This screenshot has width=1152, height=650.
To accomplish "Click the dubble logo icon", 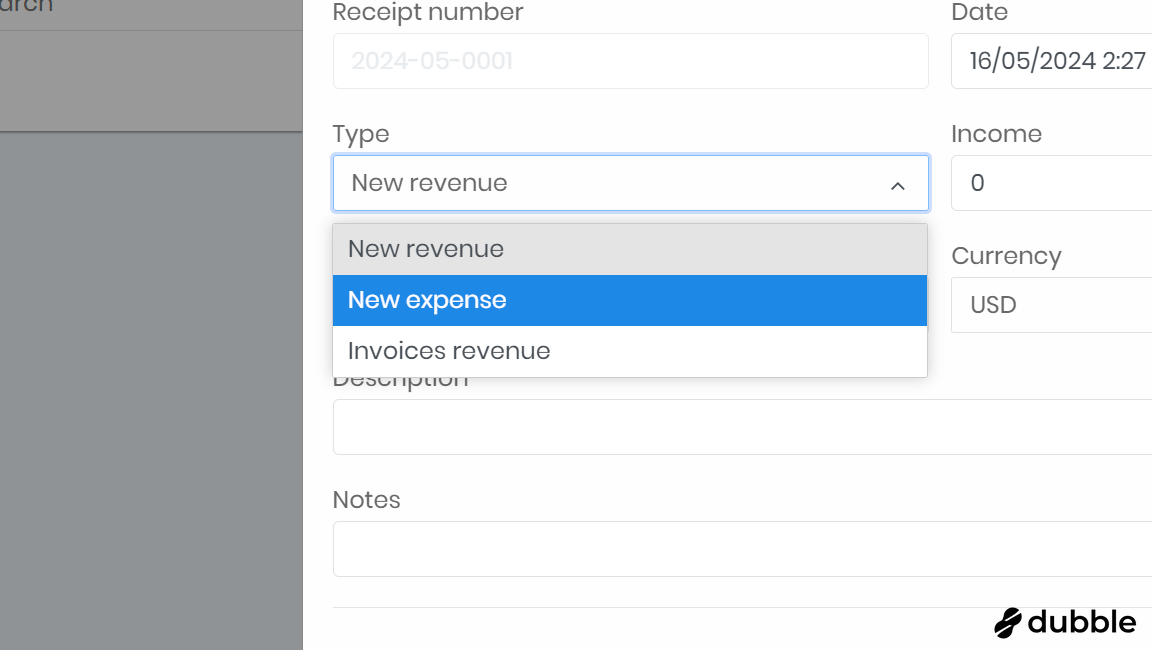I will 1008,622.
